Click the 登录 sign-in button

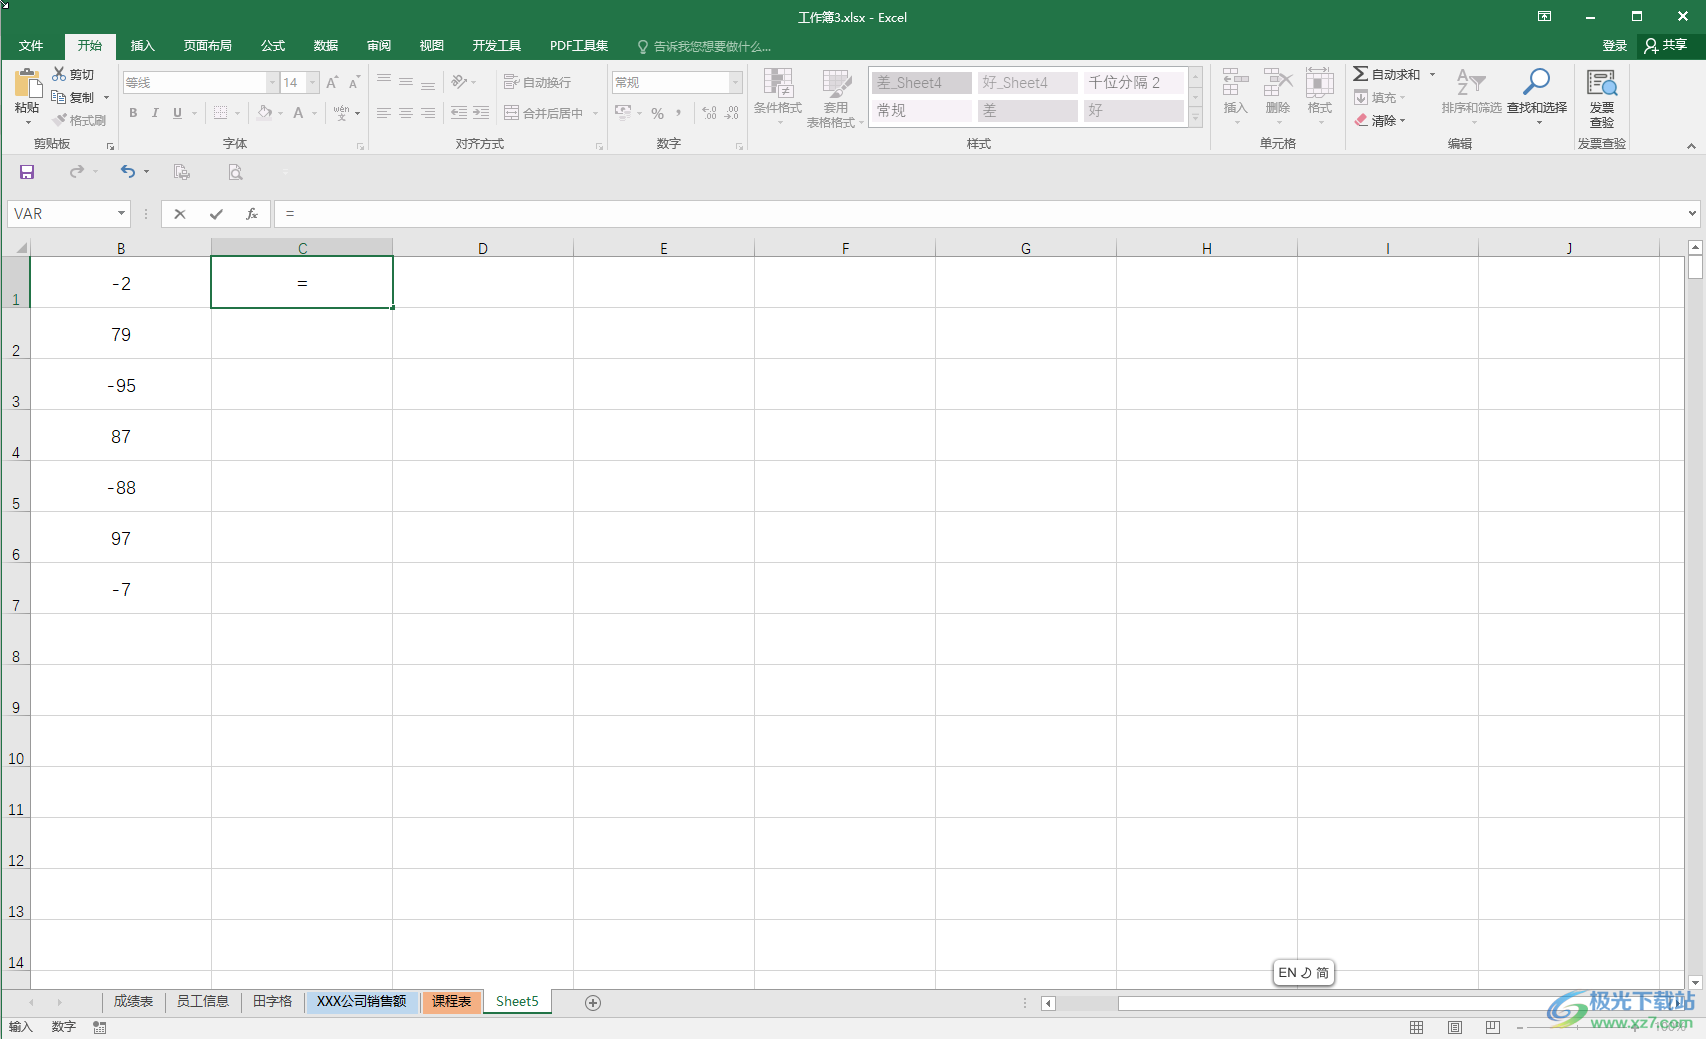[x=1614, y=46]
